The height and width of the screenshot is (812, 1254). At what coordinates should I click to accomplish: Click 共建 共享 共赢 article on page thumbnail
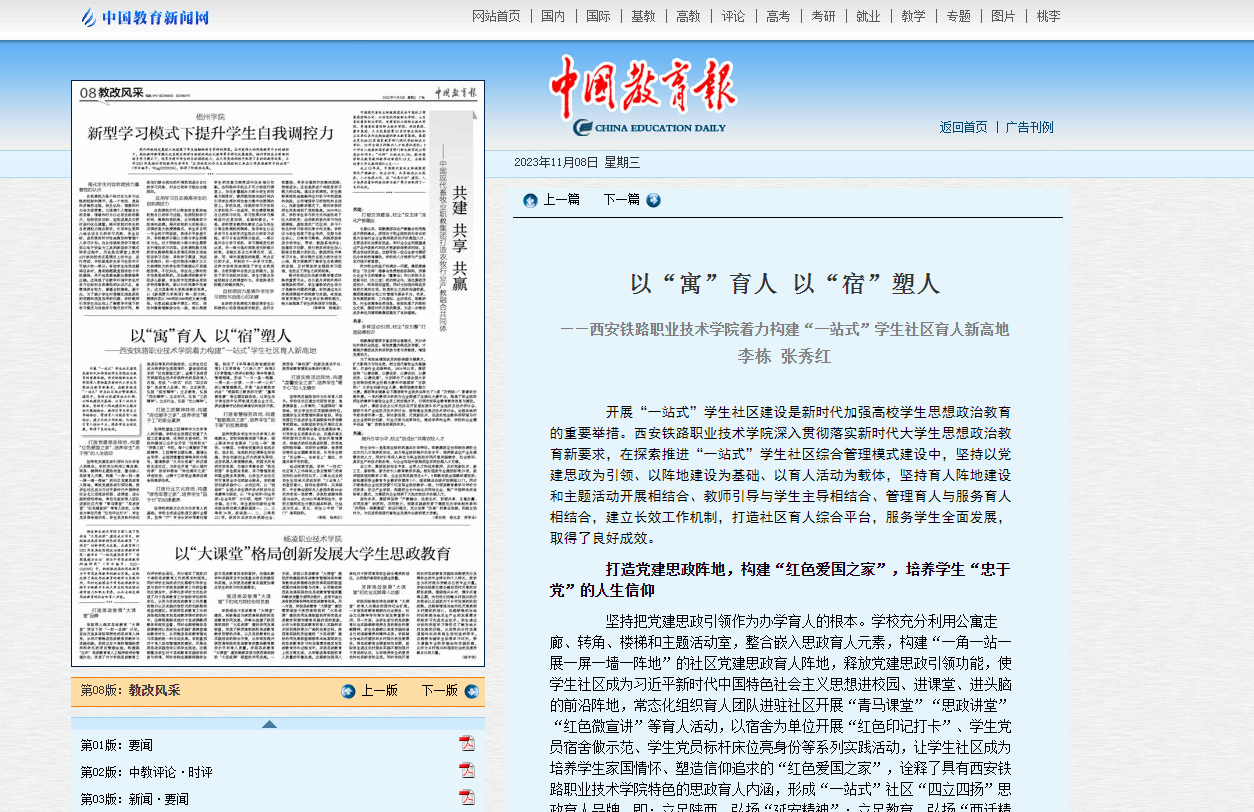point(459,230)
